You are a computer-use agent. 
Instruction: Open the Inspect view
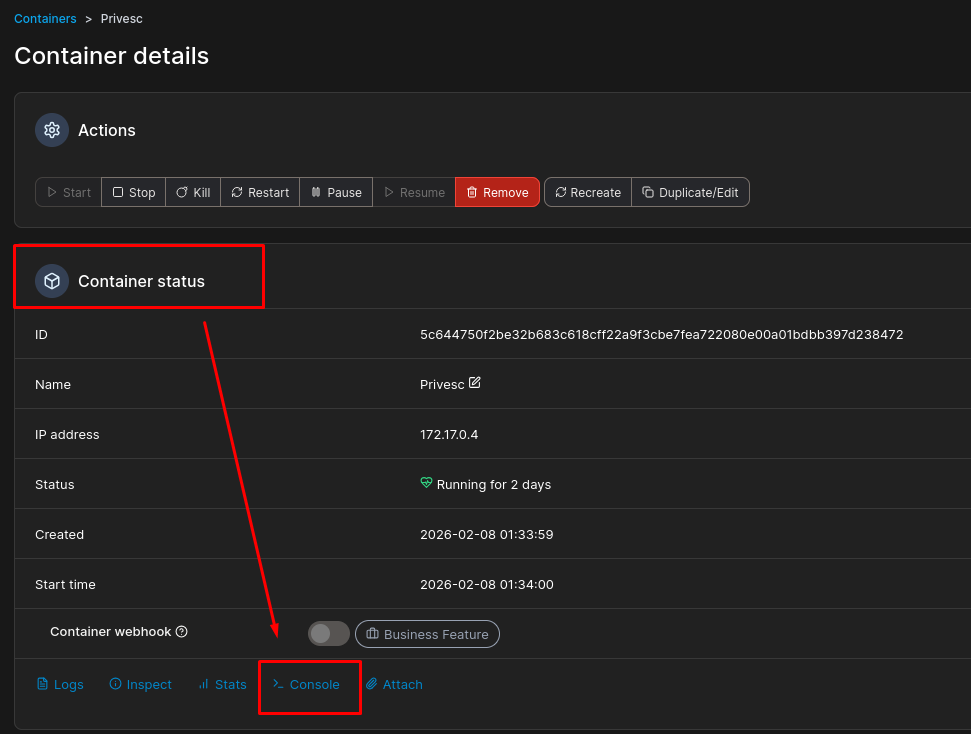(x=141, y=684)
